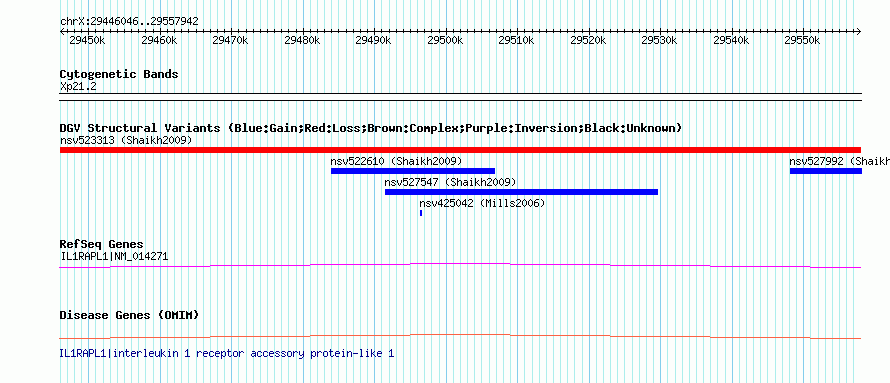Screen dimensions: 890x383
Task: Click the Disease Genes (OMIM) track title
Action: (129, 315)
